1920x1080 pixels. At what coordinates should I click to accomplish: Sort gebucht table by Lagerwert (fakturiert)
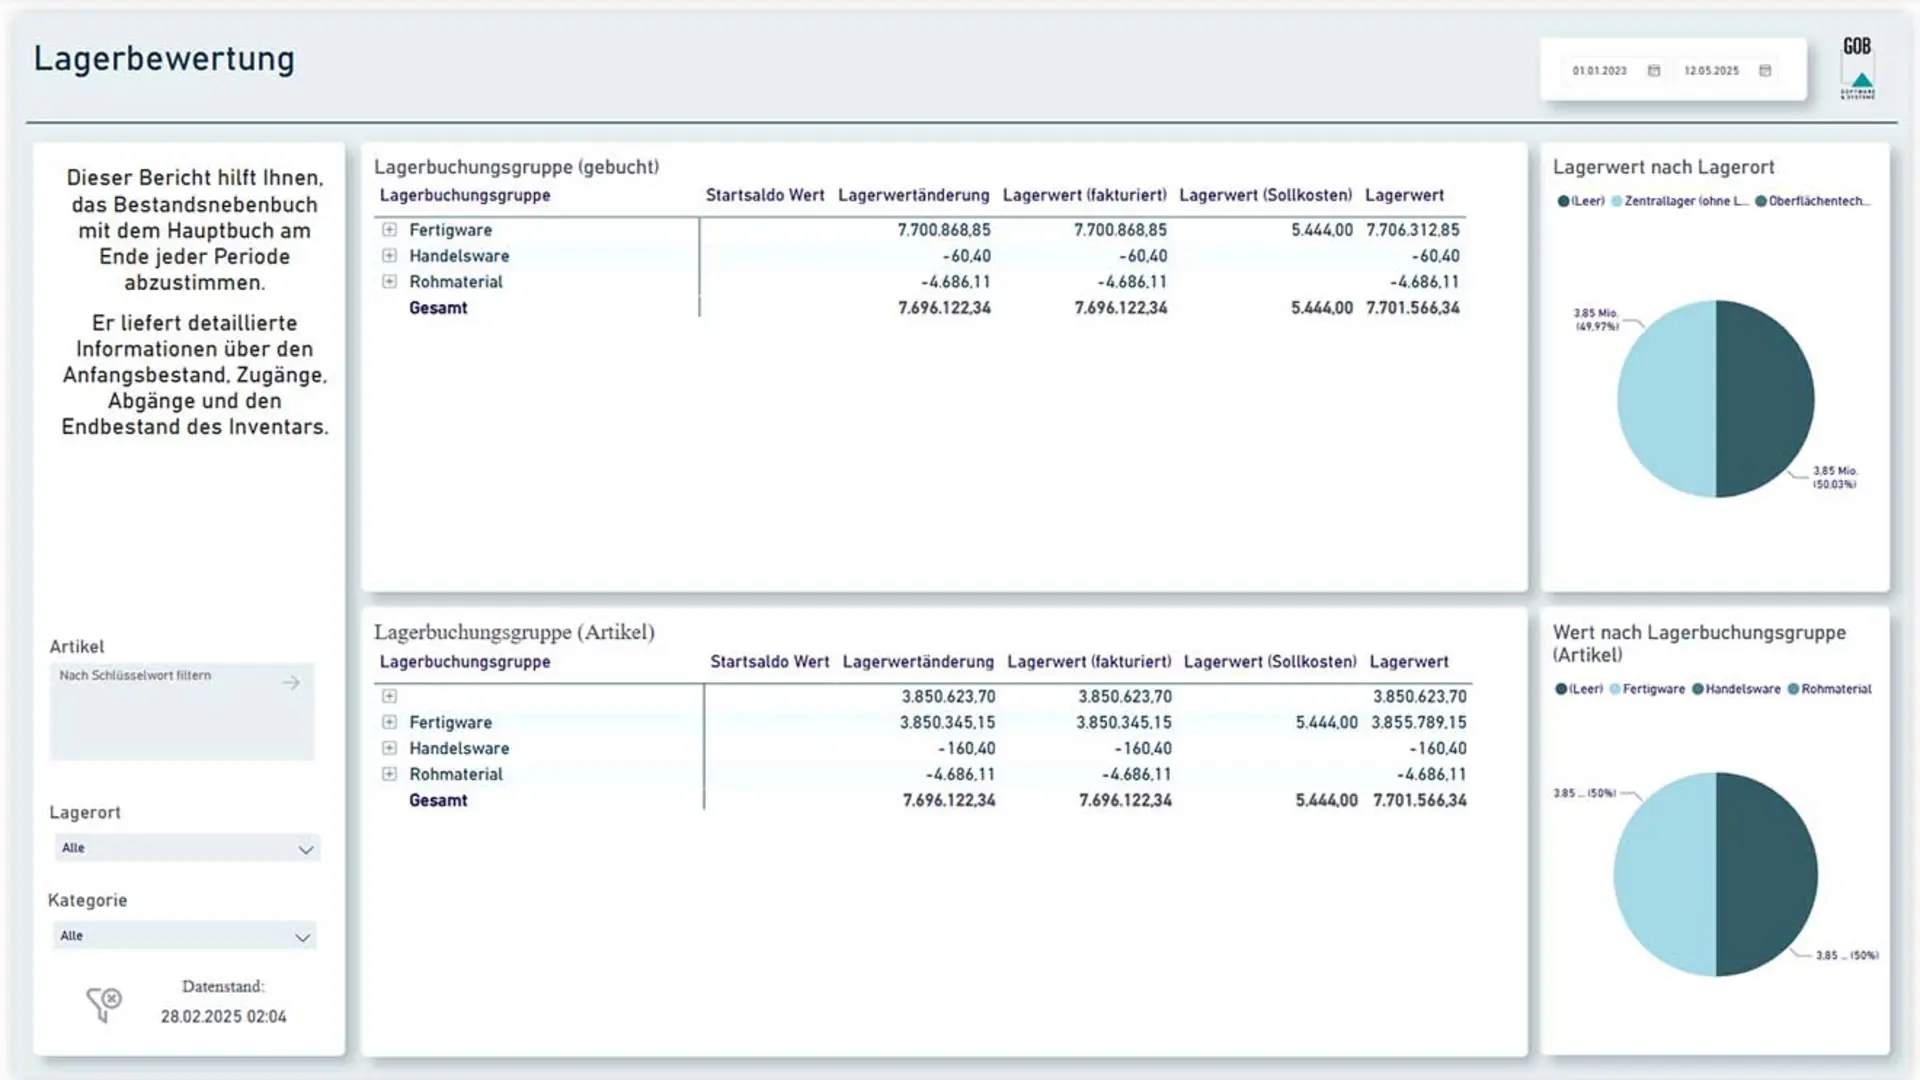point(1084,195)
